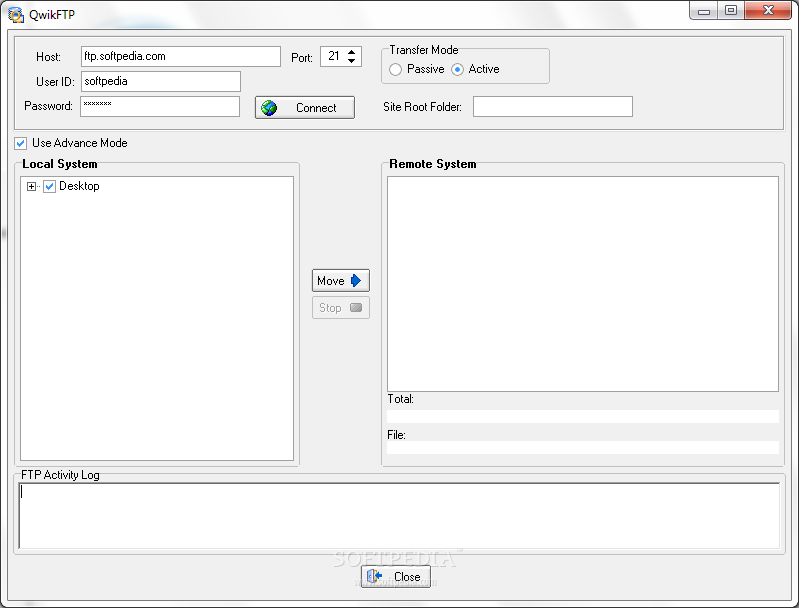799x608 pixels.
Task: Select the Desktop item in Local System
Action: [x=79, y=186]
